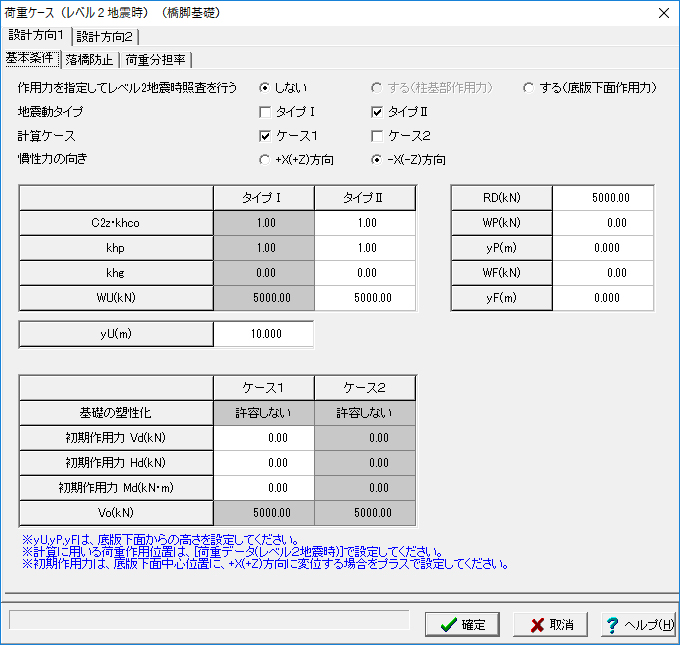Edit C2z·khco value for タイプⅡ
The height and width of the screenshot is (645, 680).
pyautogui.click(x=365, y=223)
